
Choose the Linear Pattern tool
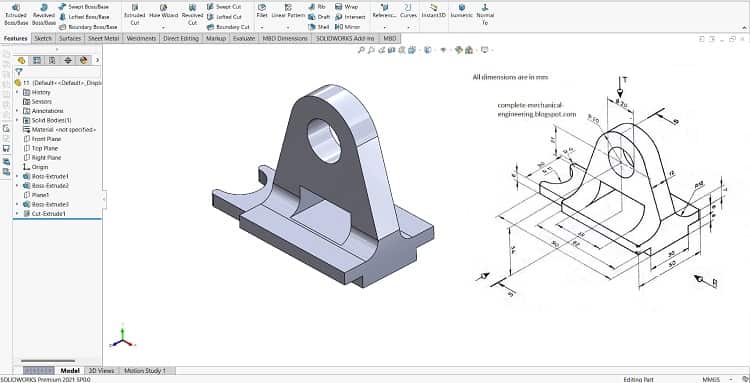pyautogui.click(x=288, y=11)
